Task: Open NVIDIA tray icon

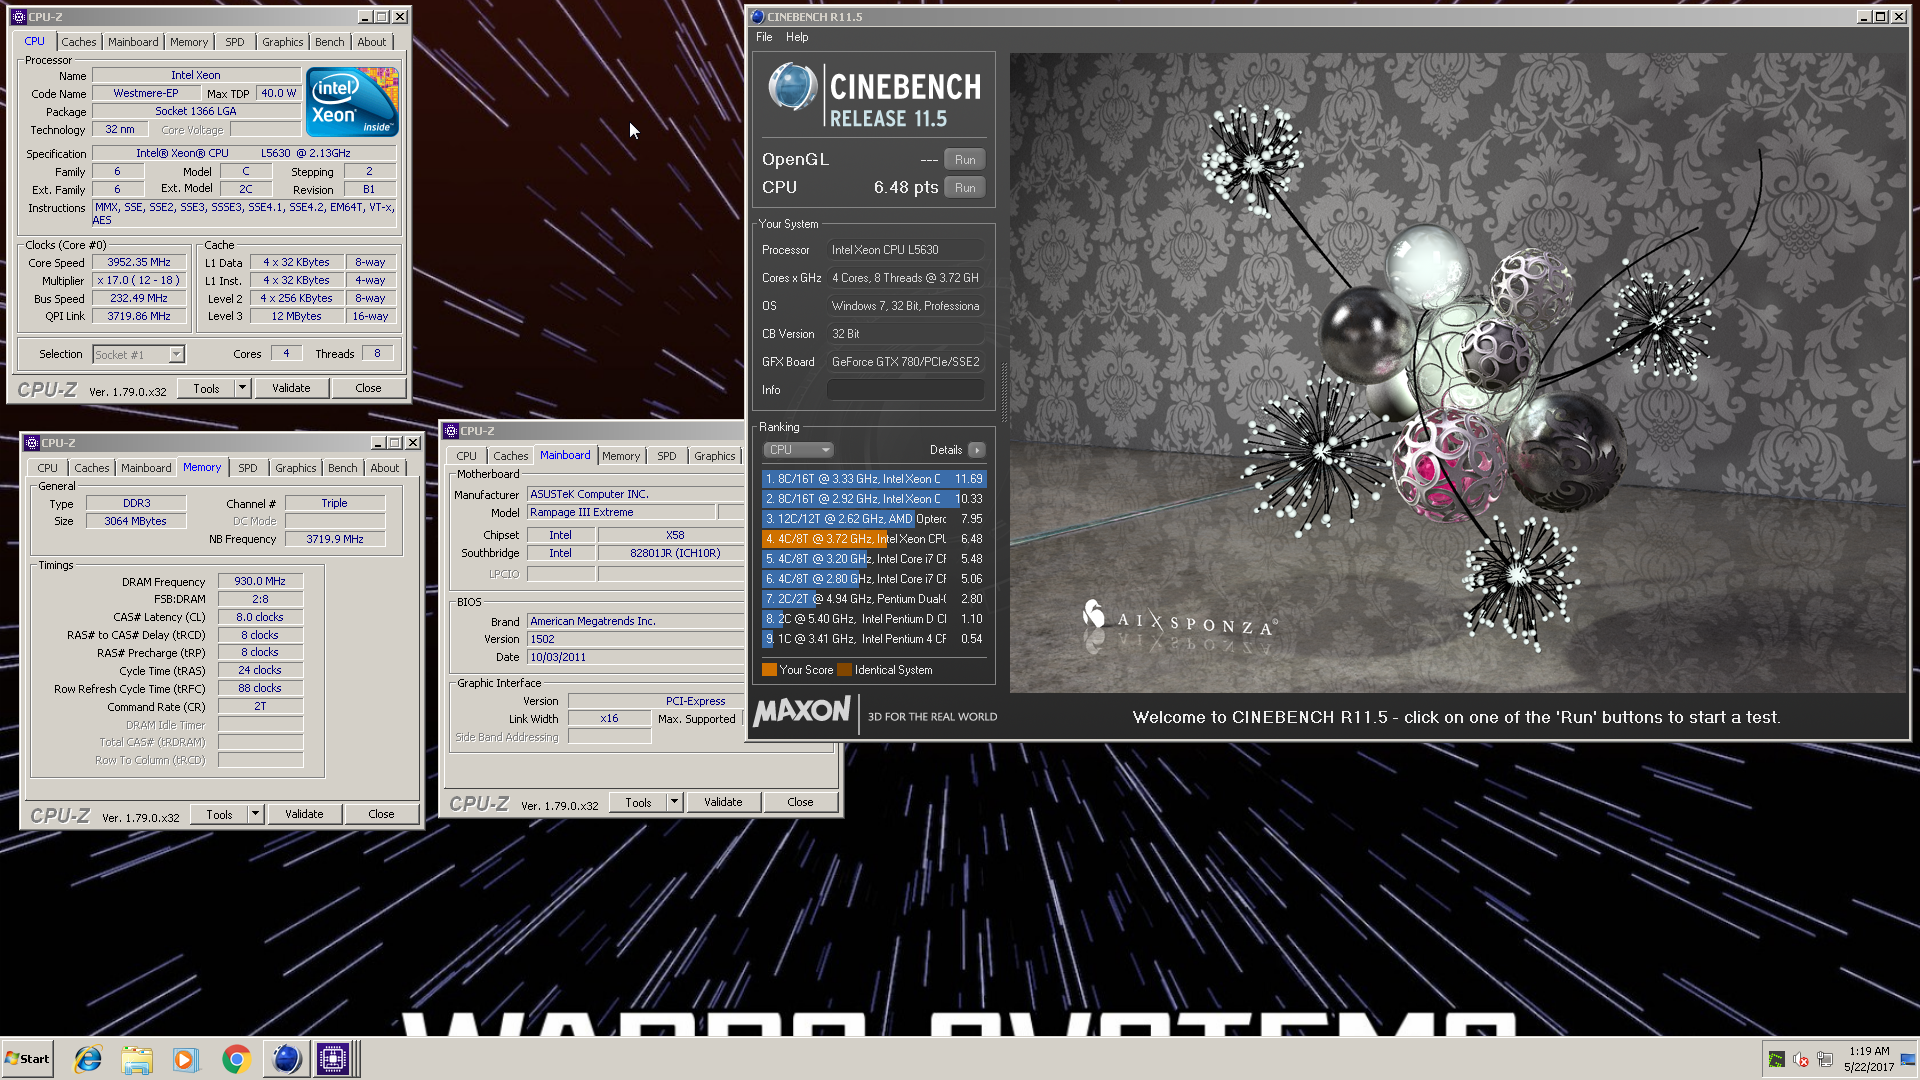Action: coord(1776,1059)
